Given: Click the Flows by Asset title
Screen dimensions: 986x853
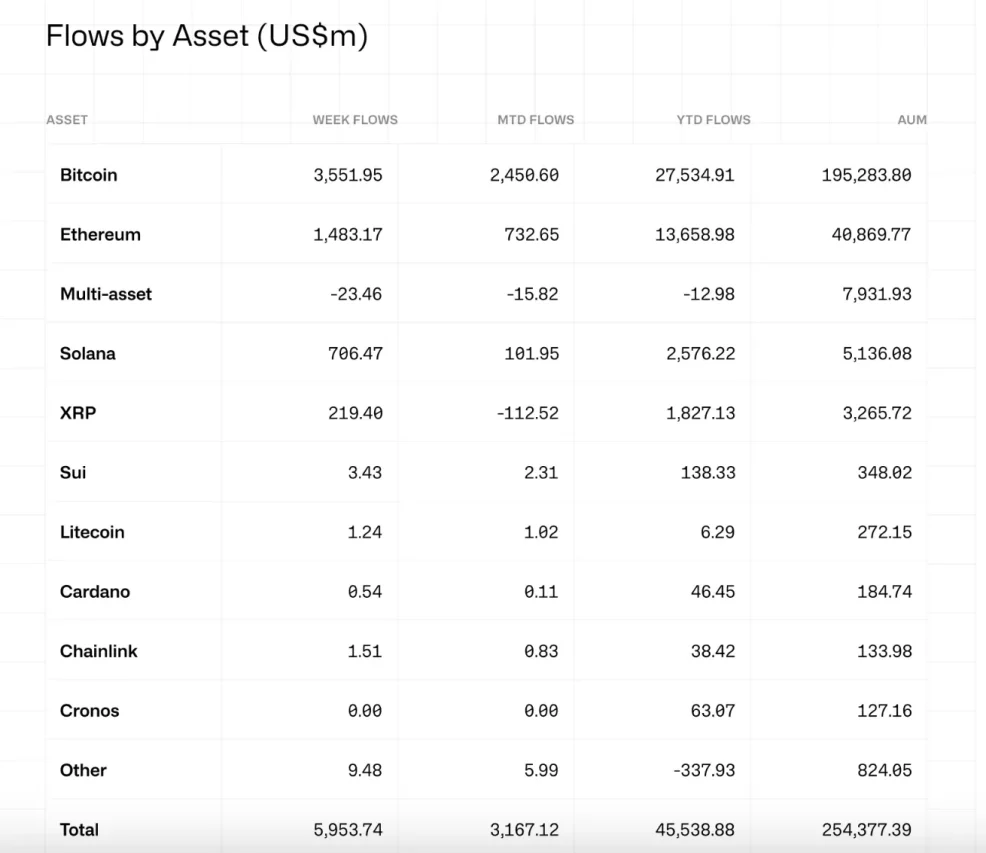Looking at the screenshot, I should click(207, 36).
